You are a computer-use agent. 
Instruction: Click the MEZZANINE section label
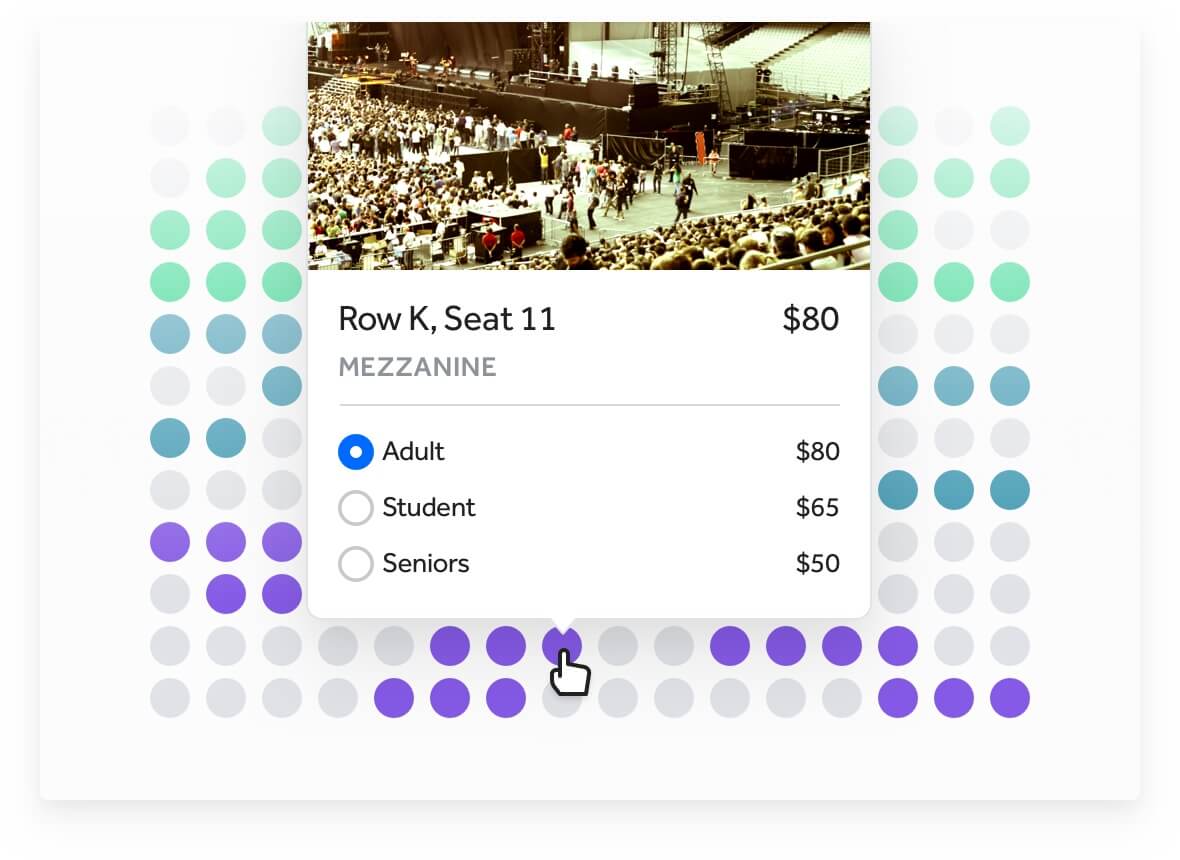pos(416,367)
